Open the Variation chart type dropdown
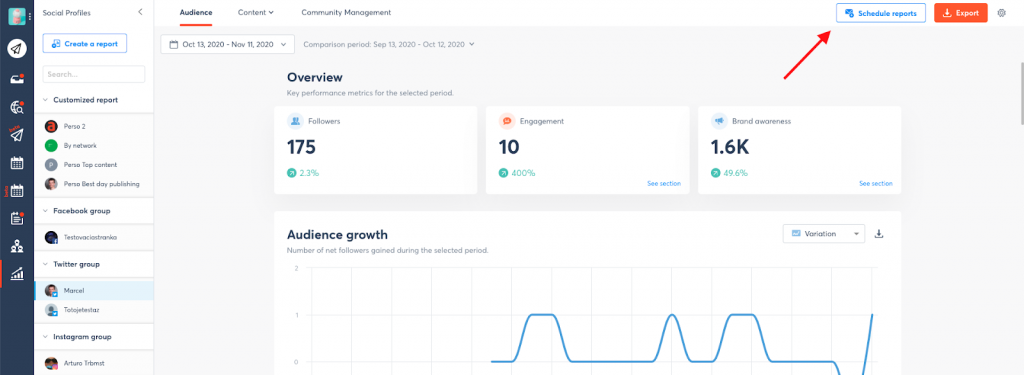The height and width of the screenshot is (375, 1024). [x=824, y=234]
